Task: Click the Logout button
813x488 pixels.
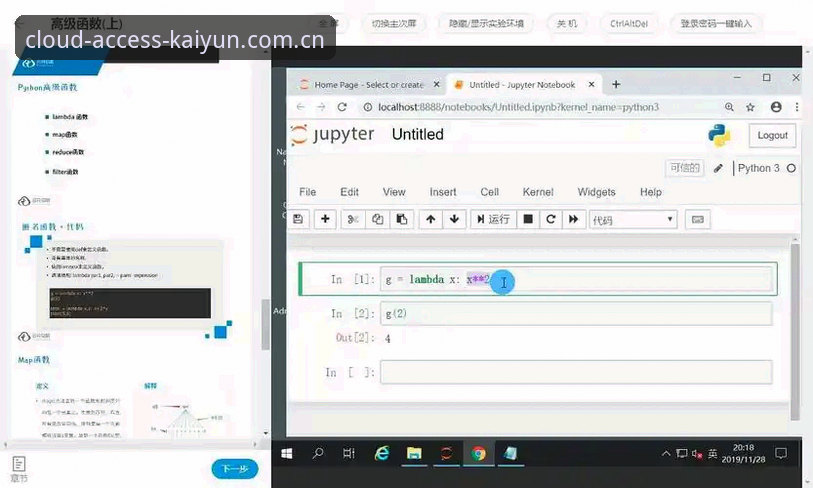Action: pyautogui.click(x=772, y=135)
